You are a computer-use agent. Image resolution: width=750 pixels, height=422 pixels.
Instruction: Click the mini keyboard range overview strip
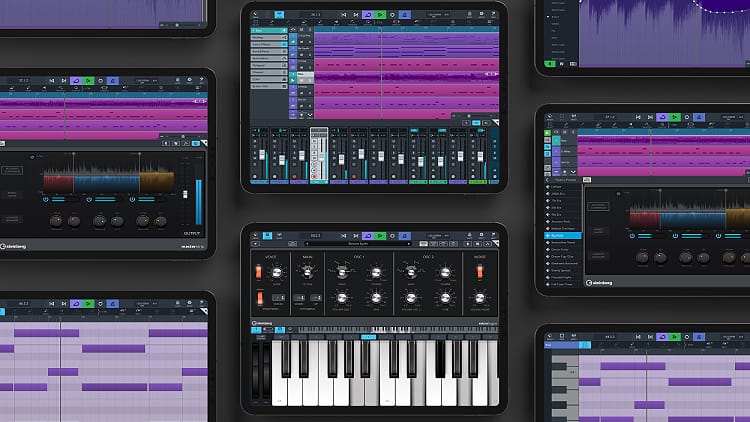click(x=398, y=330)
